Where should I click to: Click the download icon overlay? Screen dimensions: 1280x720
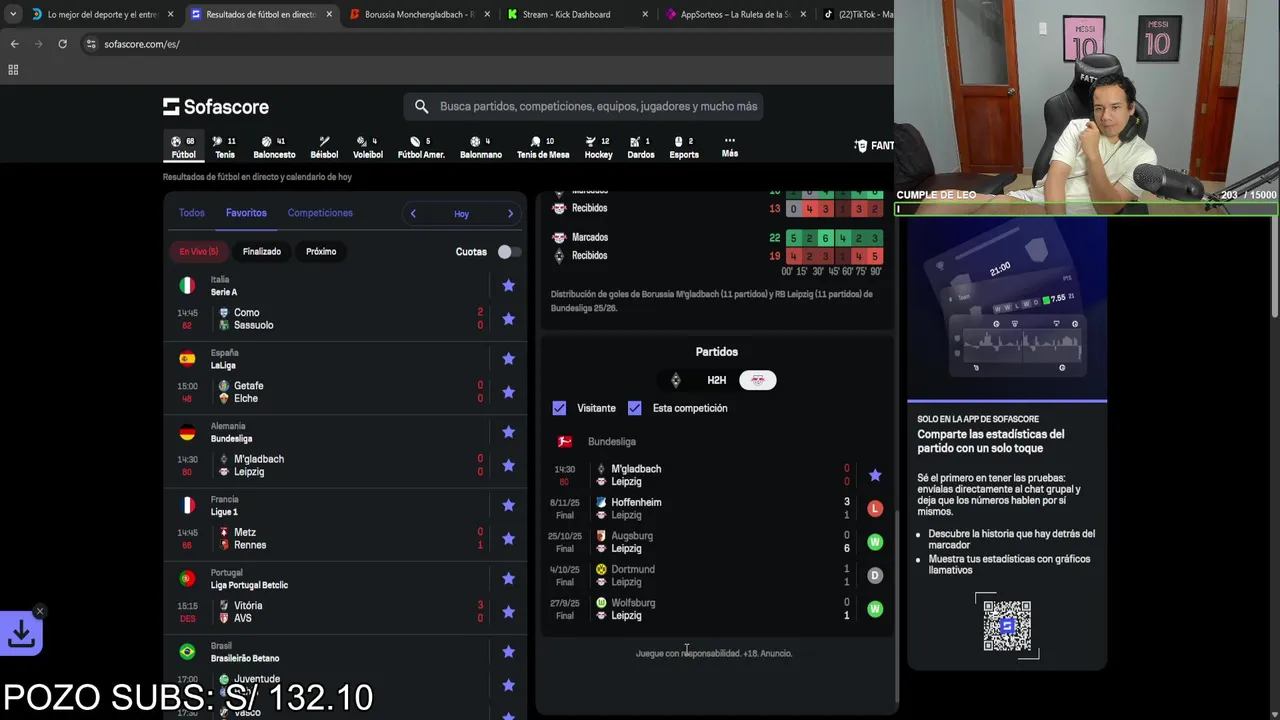coord(21,633)
